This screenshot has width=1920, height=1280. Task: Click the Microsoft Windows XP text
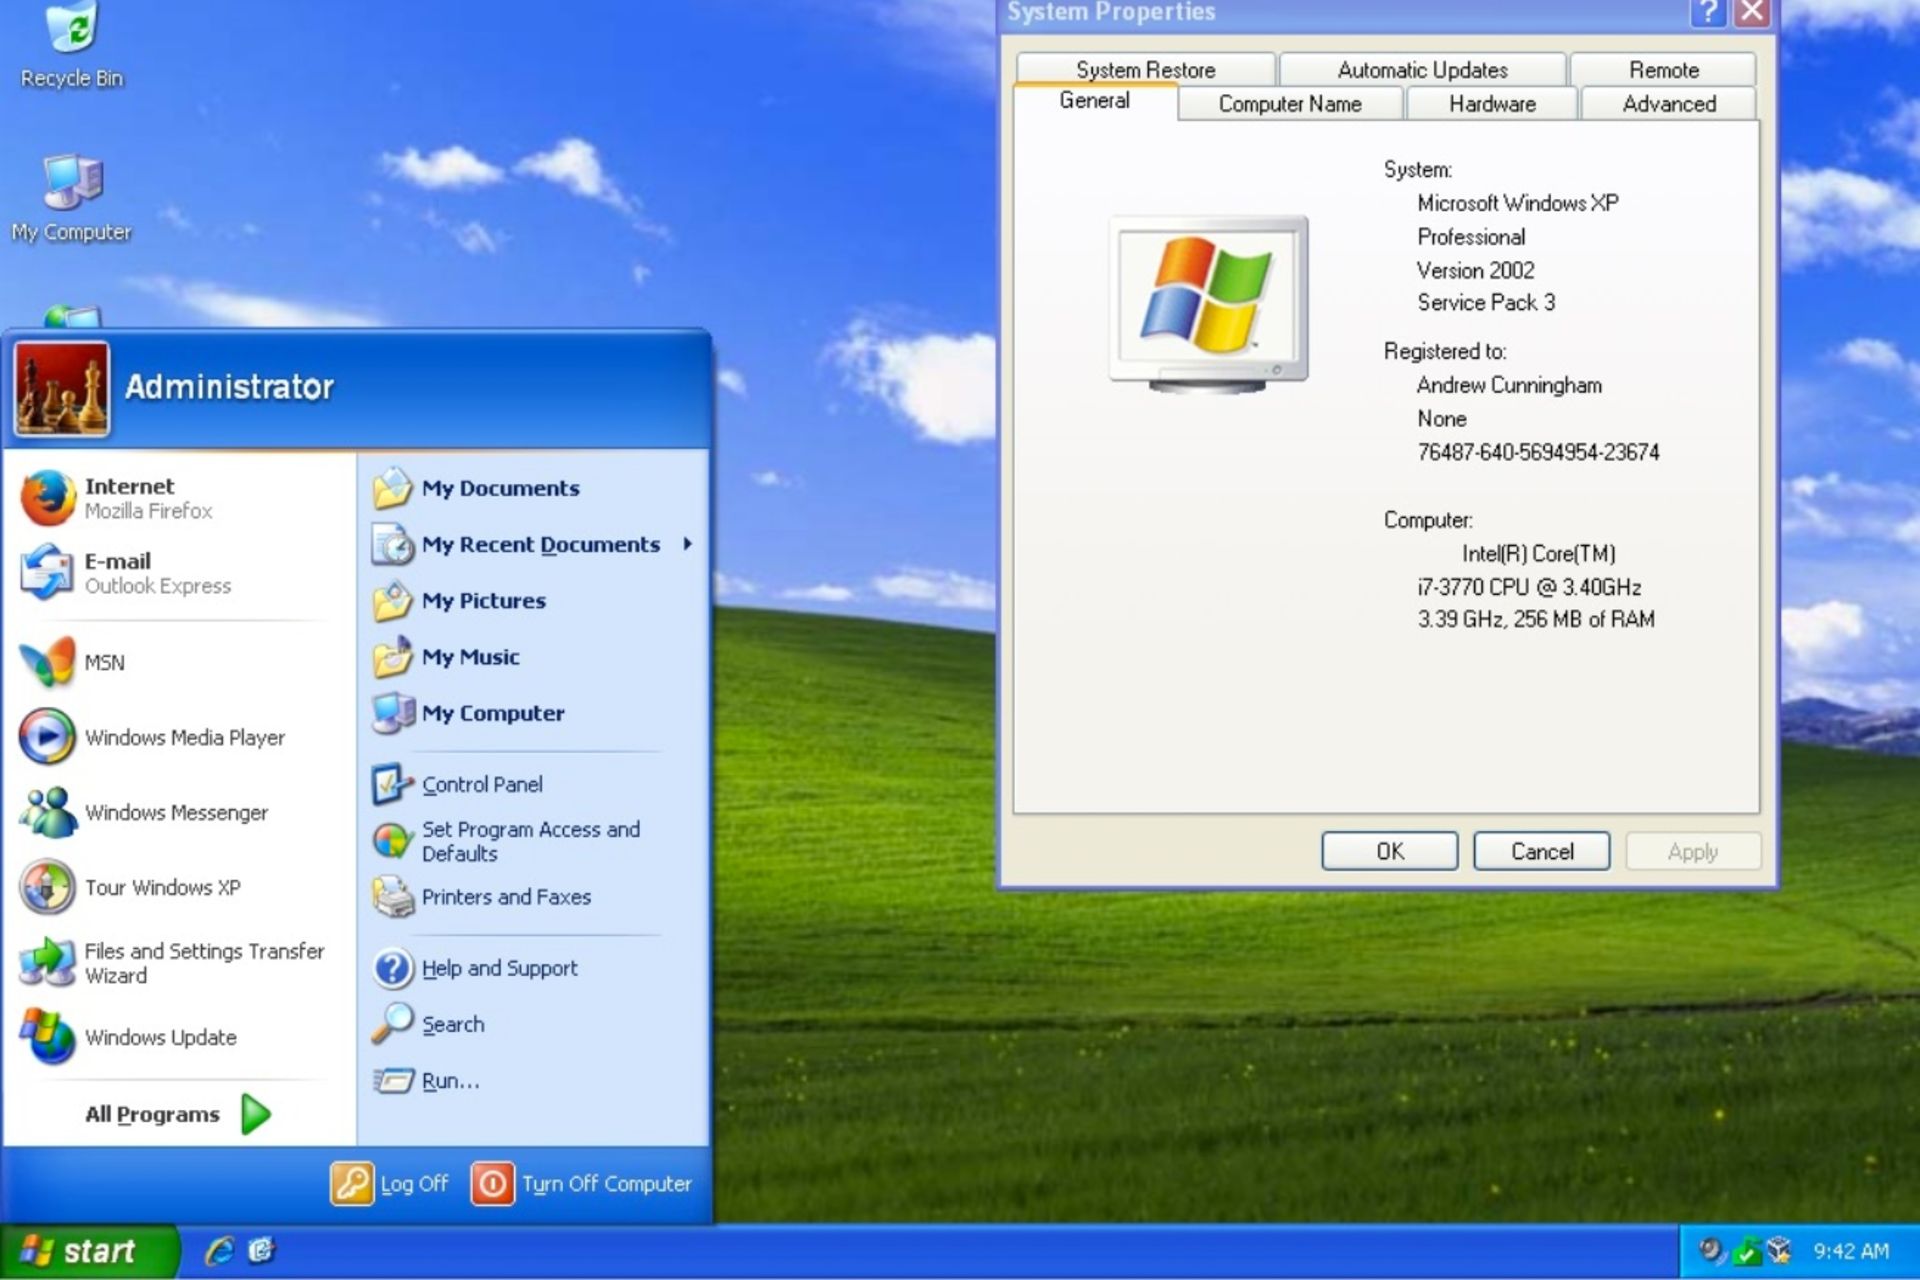coord(1518,203)
